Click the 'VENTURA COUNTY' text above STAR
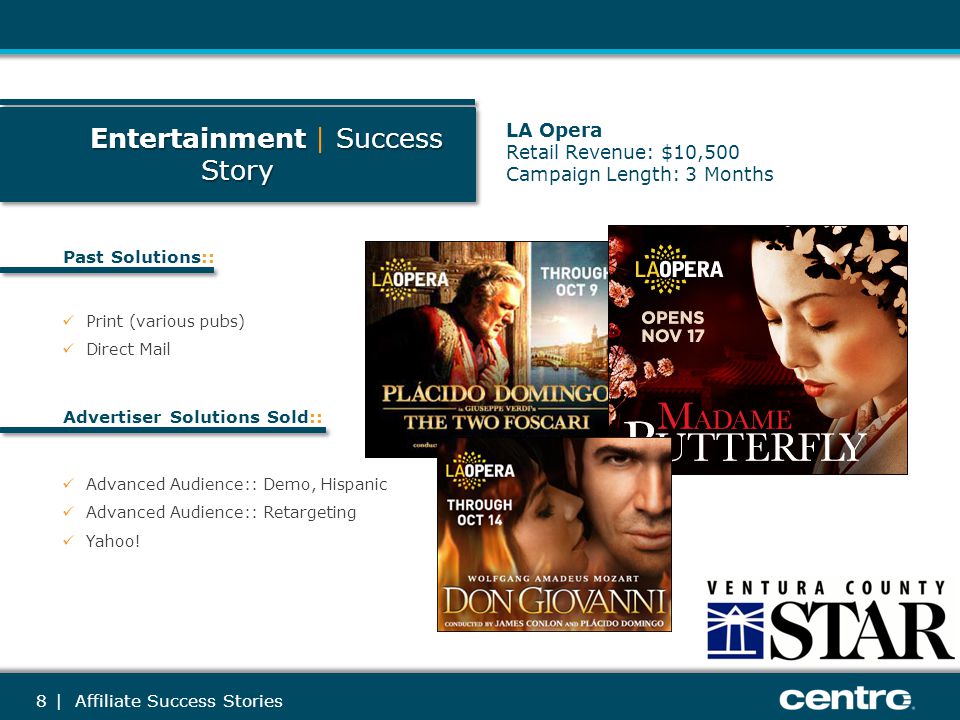This screenshot has width=960, height=720. tap(827, 588)
